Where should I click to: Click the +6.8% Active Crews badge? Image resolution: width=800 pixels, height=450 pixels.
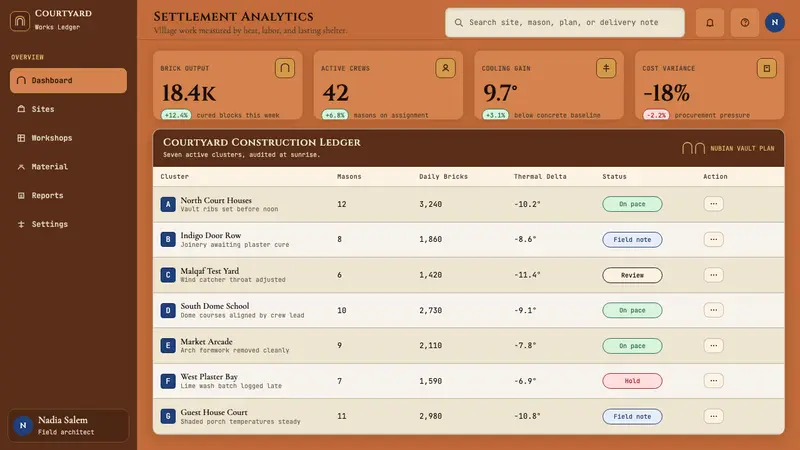(x=335, y=115)
